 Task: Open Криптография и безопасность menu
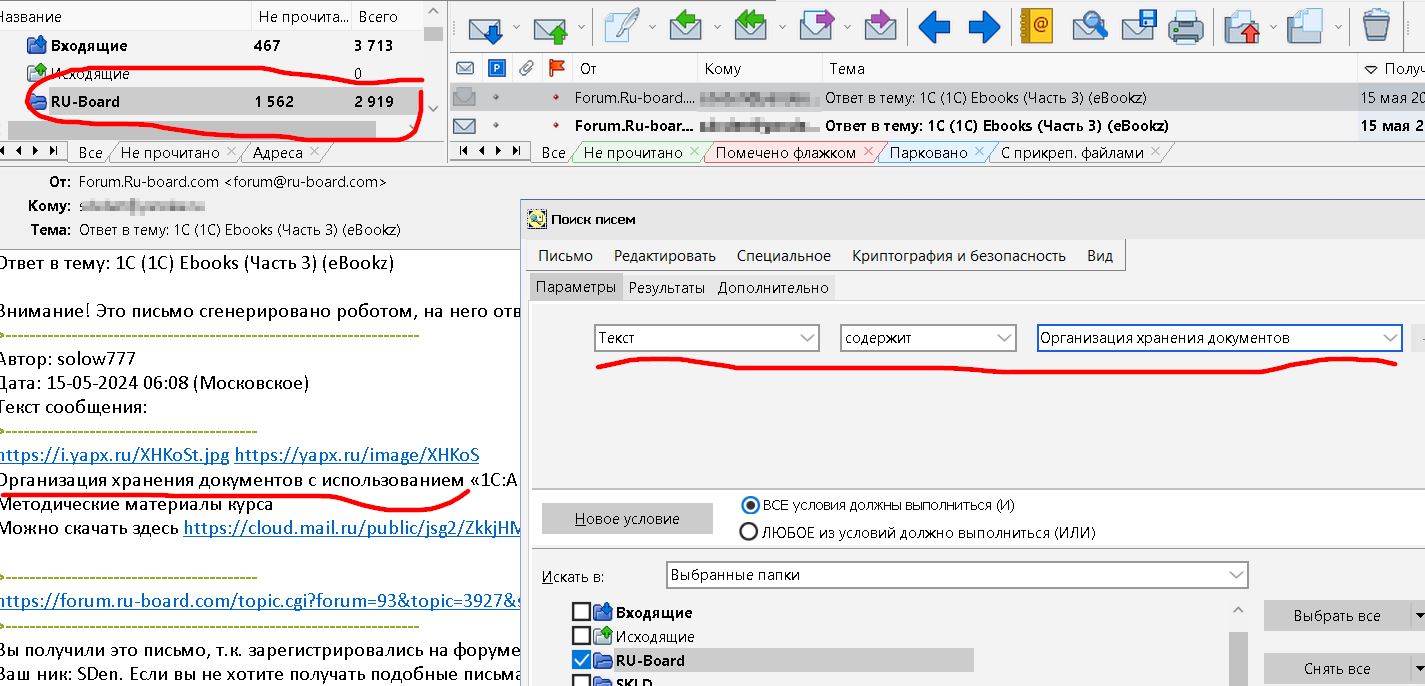(x=959, y=256)
